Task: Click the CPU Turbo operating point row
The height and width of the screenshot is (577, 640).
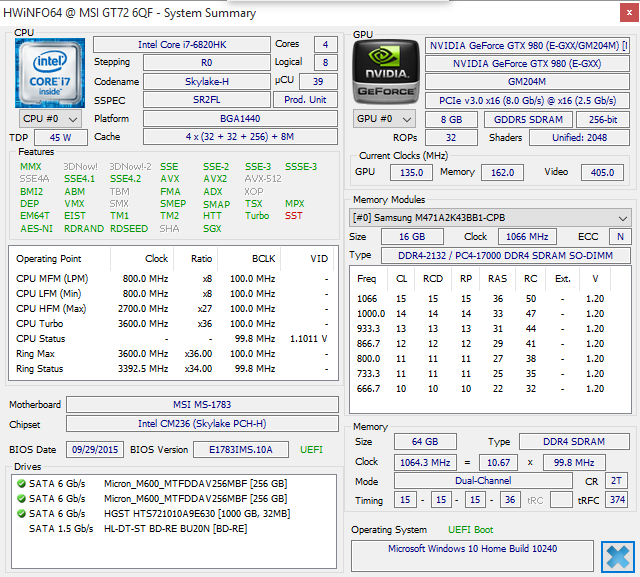Action: click(x=172, y=324)
